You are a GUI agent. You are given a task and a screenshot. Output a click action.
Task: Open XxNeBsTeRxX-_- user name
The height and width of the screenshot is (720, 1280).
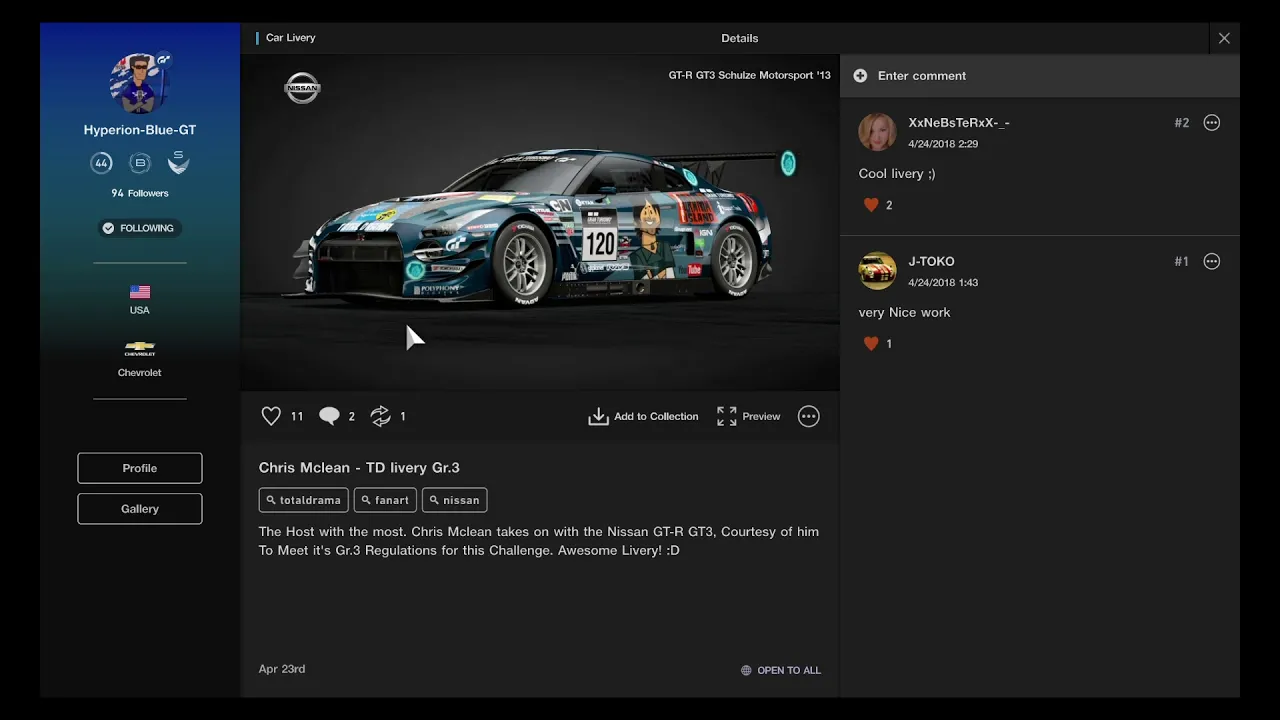pos(959,123)
